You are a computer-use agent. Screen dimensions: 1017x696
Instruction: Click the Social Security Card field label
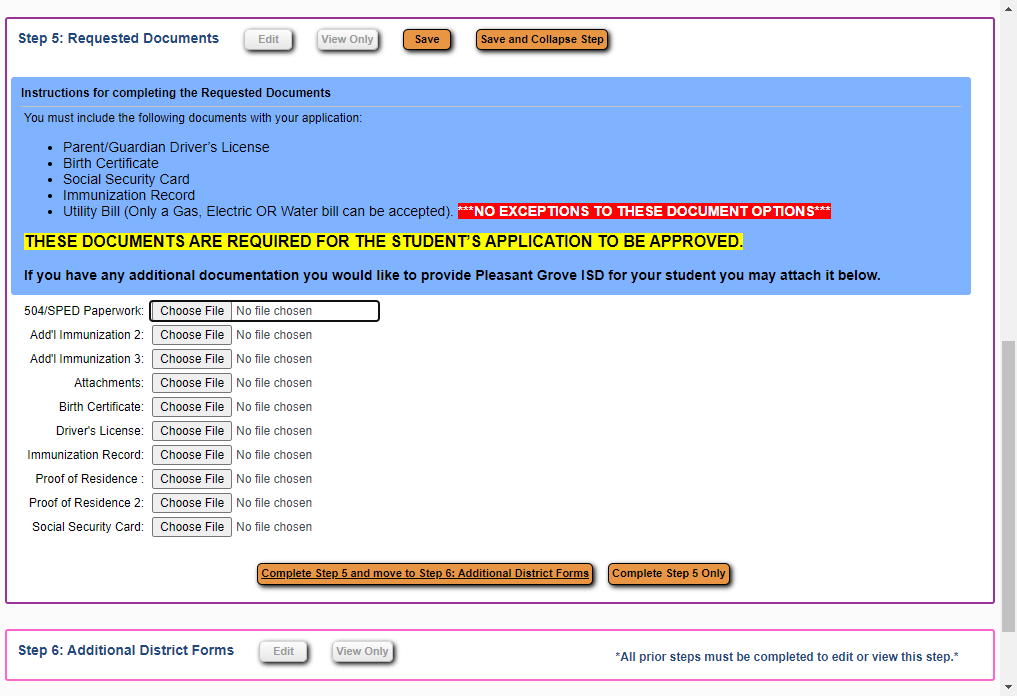pyautogui.click(x=88, y=527)
